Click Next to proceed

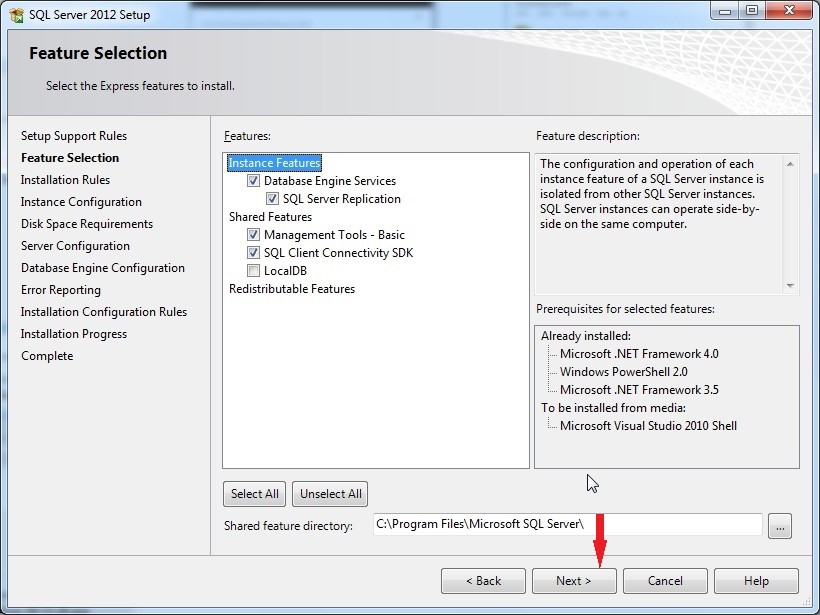[x=574, y=580]
